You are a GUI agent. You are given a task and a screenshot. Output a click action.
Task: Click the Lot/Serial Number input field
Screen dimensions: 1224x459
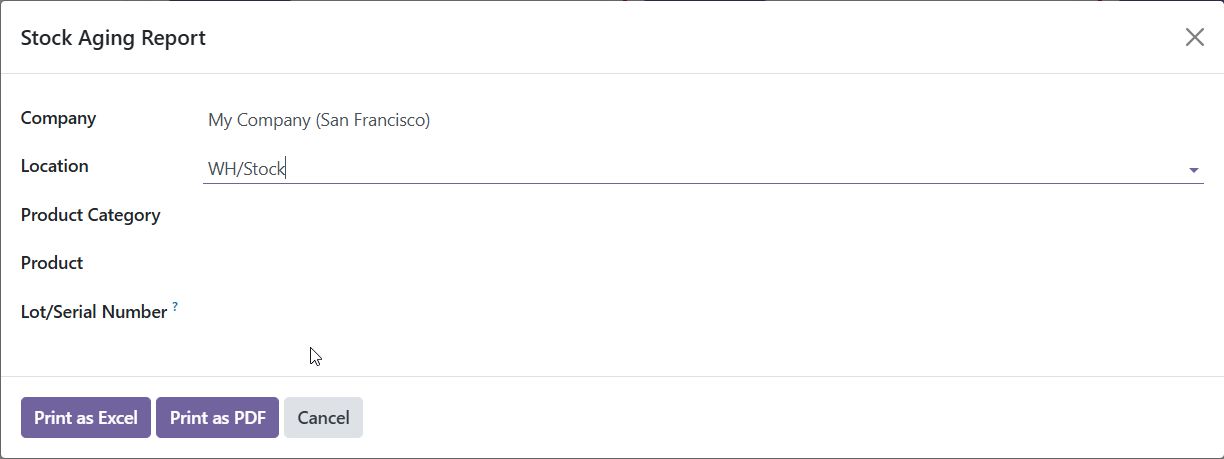[700, 312]
